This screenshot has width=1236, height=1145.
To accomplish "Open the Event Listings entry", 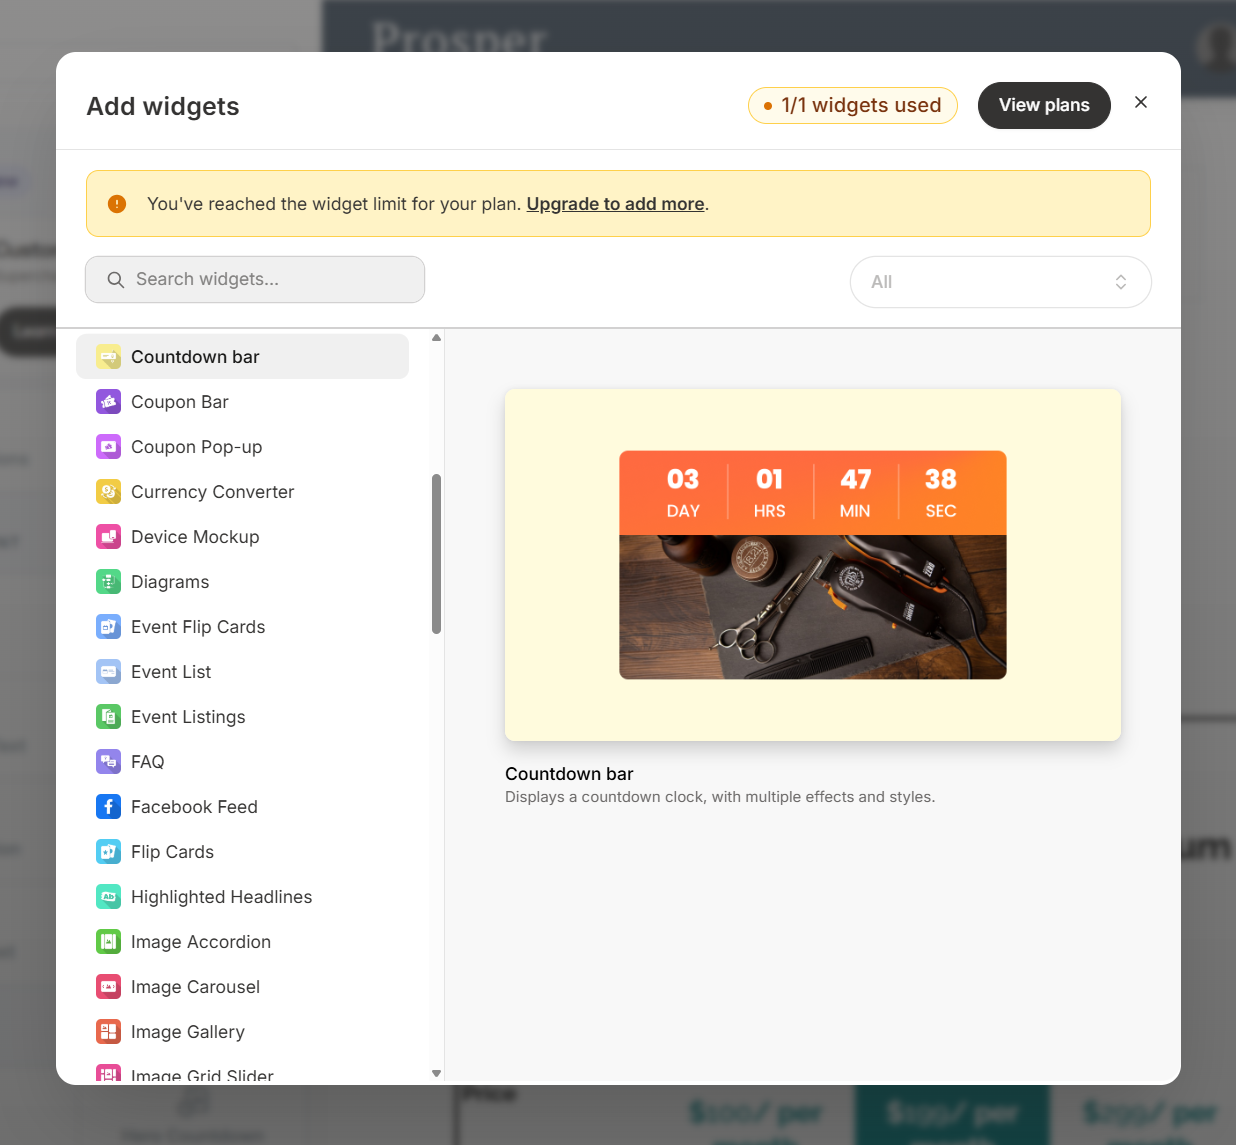I will coord(243,717).
